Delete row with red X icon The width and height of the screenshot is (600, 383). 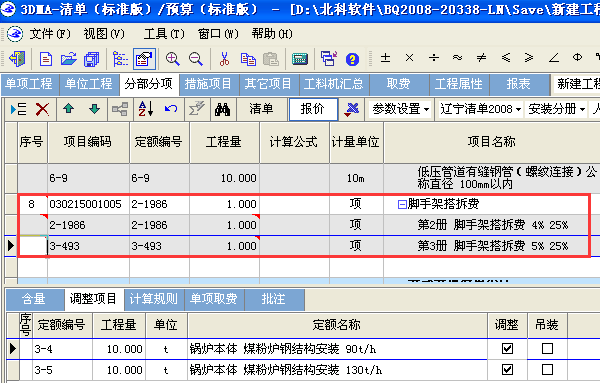[x=42, y=109]
